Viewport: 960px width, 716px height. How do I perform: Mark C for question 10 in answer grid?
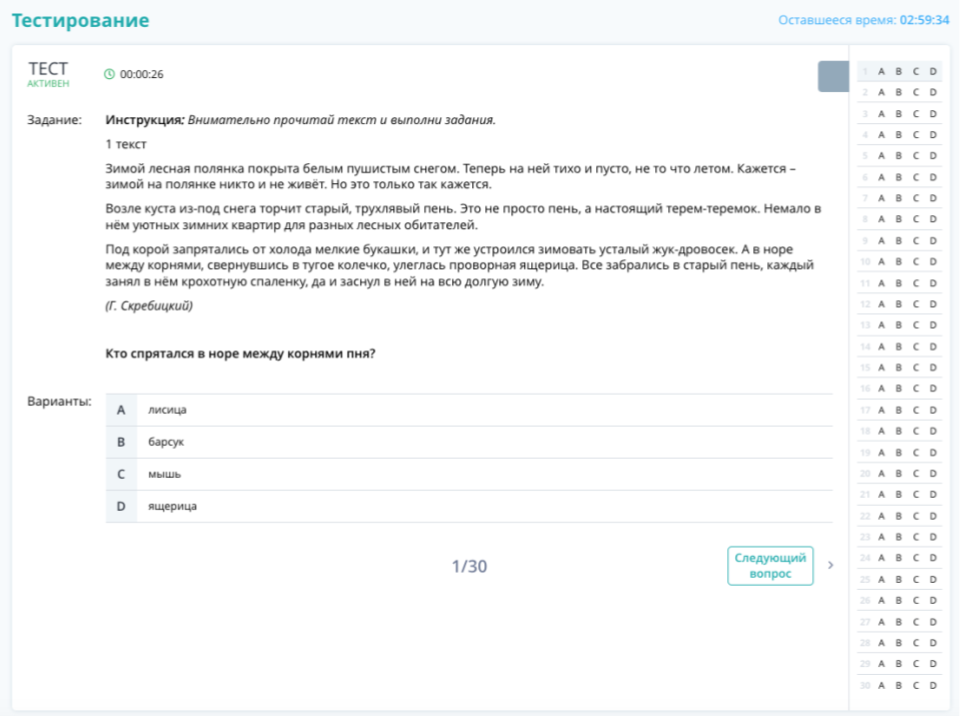pyautogui.click(x=916, y=262)
